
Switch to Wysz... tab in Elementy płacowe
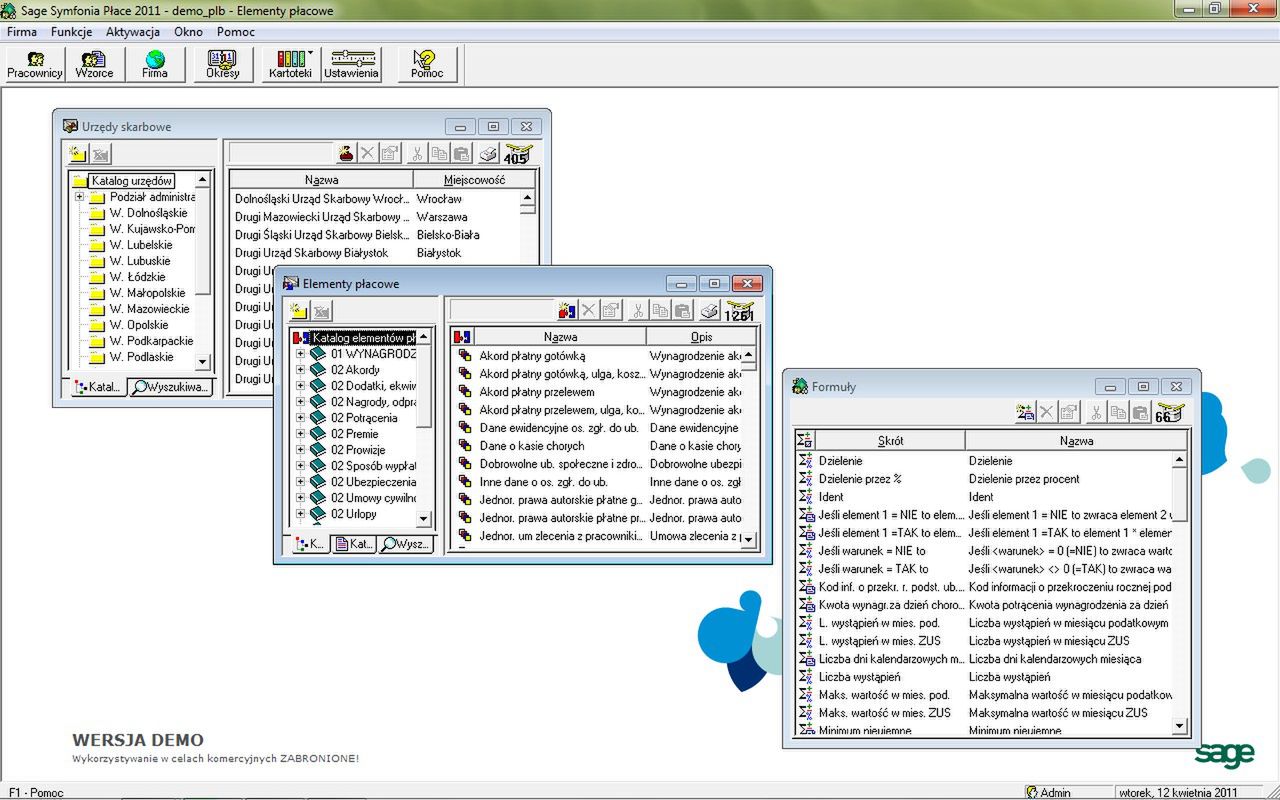405,544
